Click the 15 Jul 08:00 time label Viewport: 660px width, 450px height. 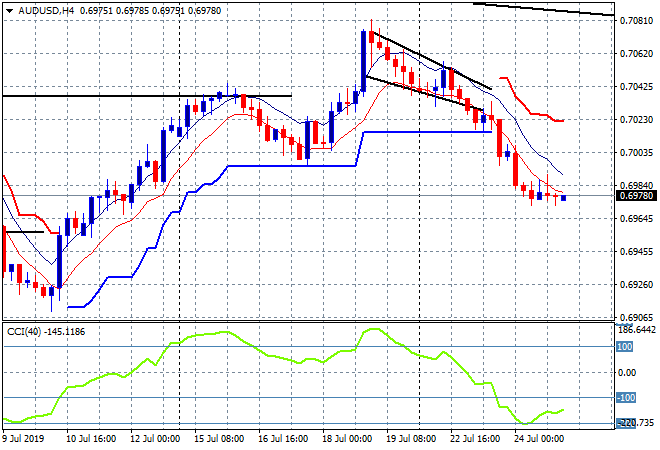click(219, 439)
